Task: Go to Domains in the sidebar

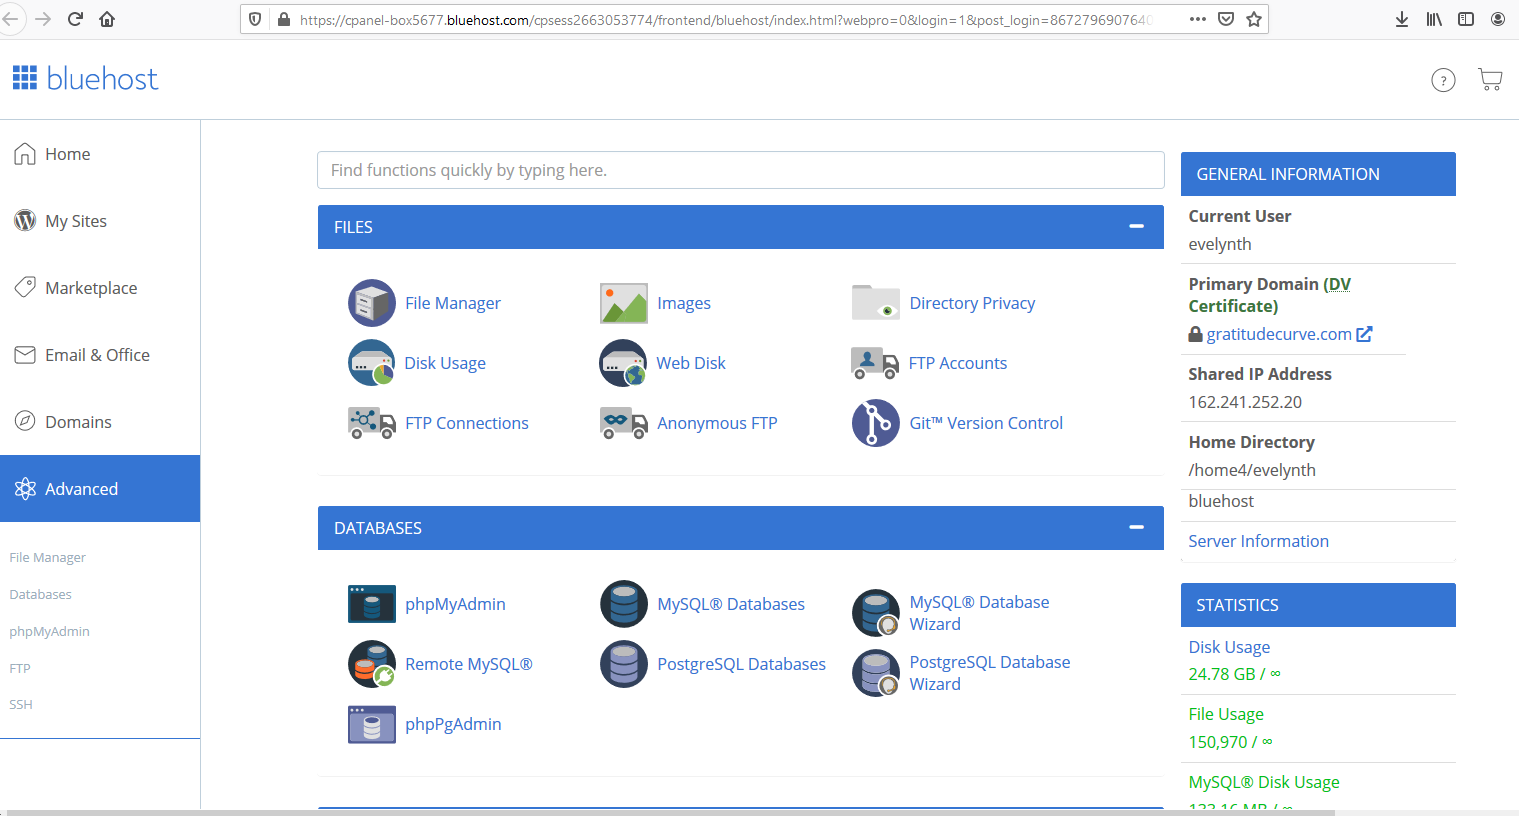Action: [78, 422]
